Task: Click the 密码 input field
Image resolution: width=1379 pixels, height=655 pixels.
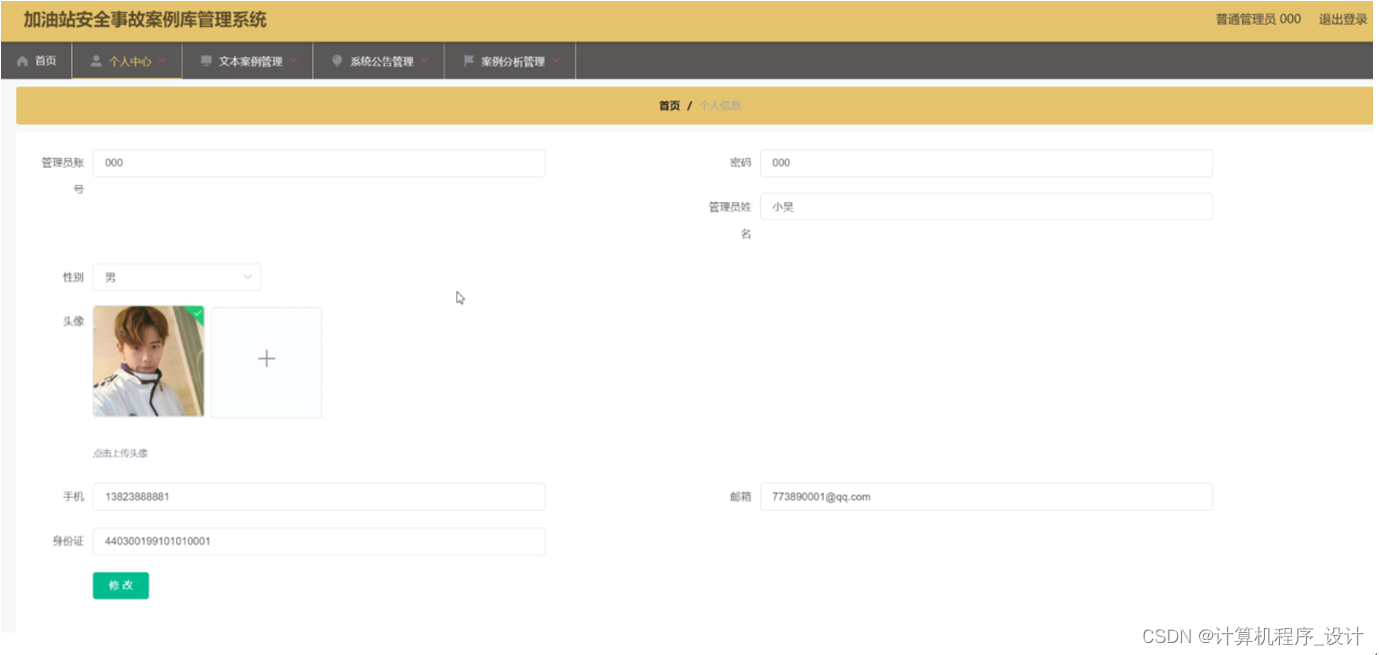Action: pos(986,163)
